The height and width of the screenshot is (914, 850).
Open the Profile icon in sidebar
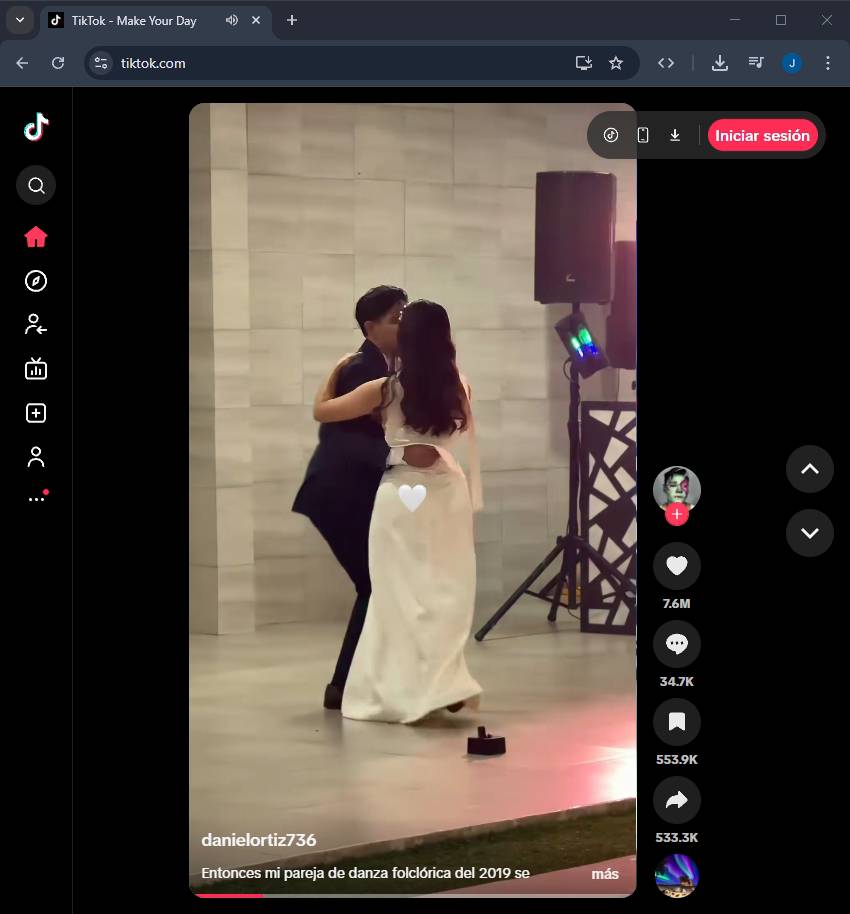point(36,457)
